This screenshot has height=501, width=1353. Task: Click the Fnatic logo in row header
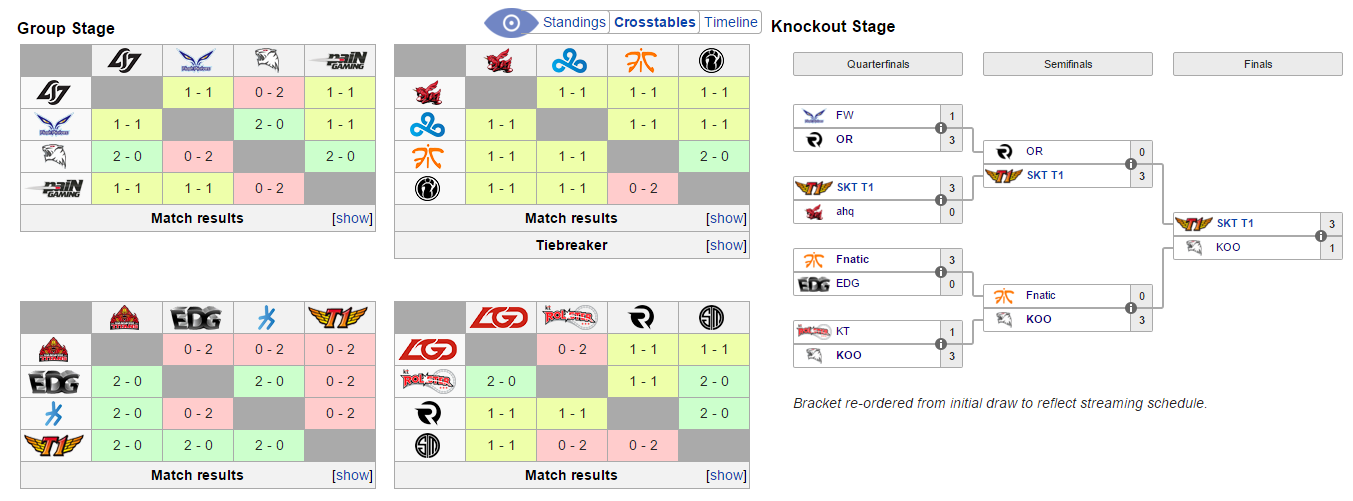click(x=430, y=157)
